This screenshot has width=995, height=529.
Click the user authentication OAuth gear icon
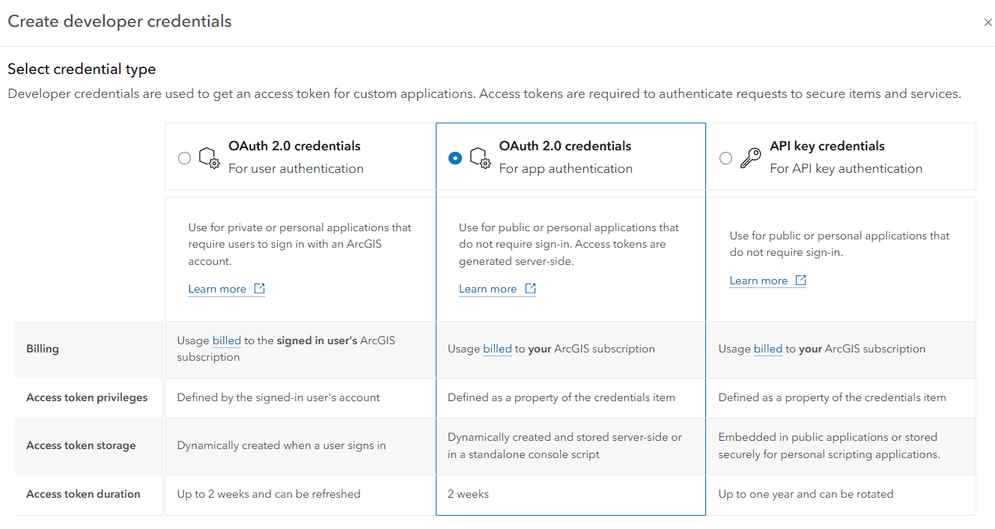(x=209, y=158)
